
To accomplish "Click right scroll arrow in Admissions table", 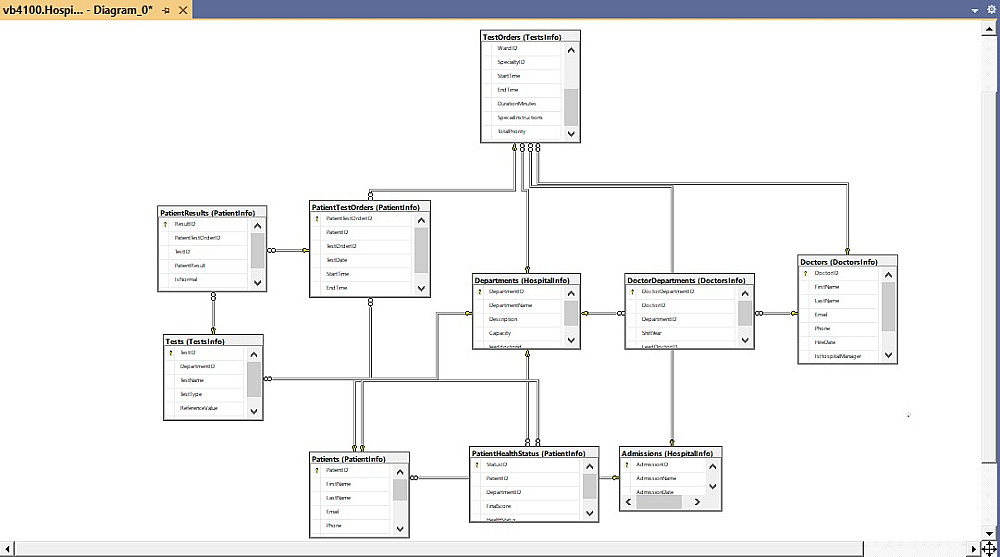I will click(697, 502).
